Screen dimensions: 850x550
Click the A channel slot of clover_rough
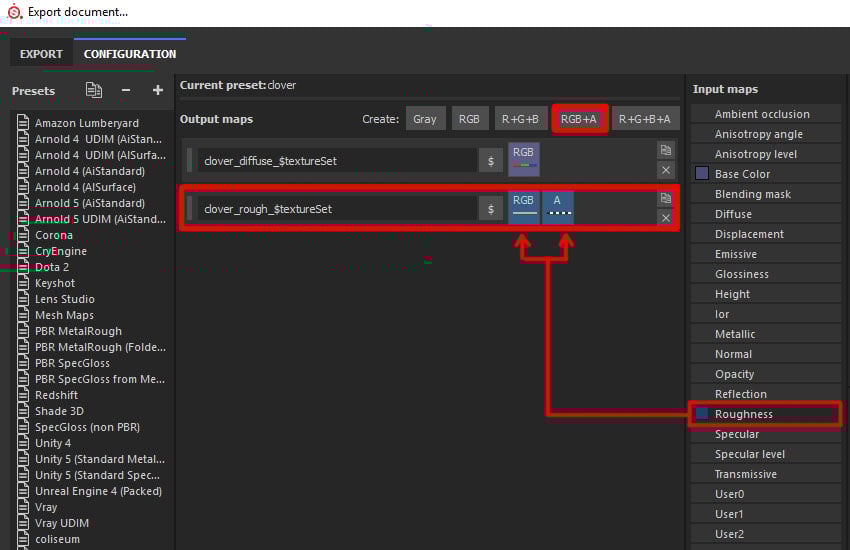(x=558, y=207)
